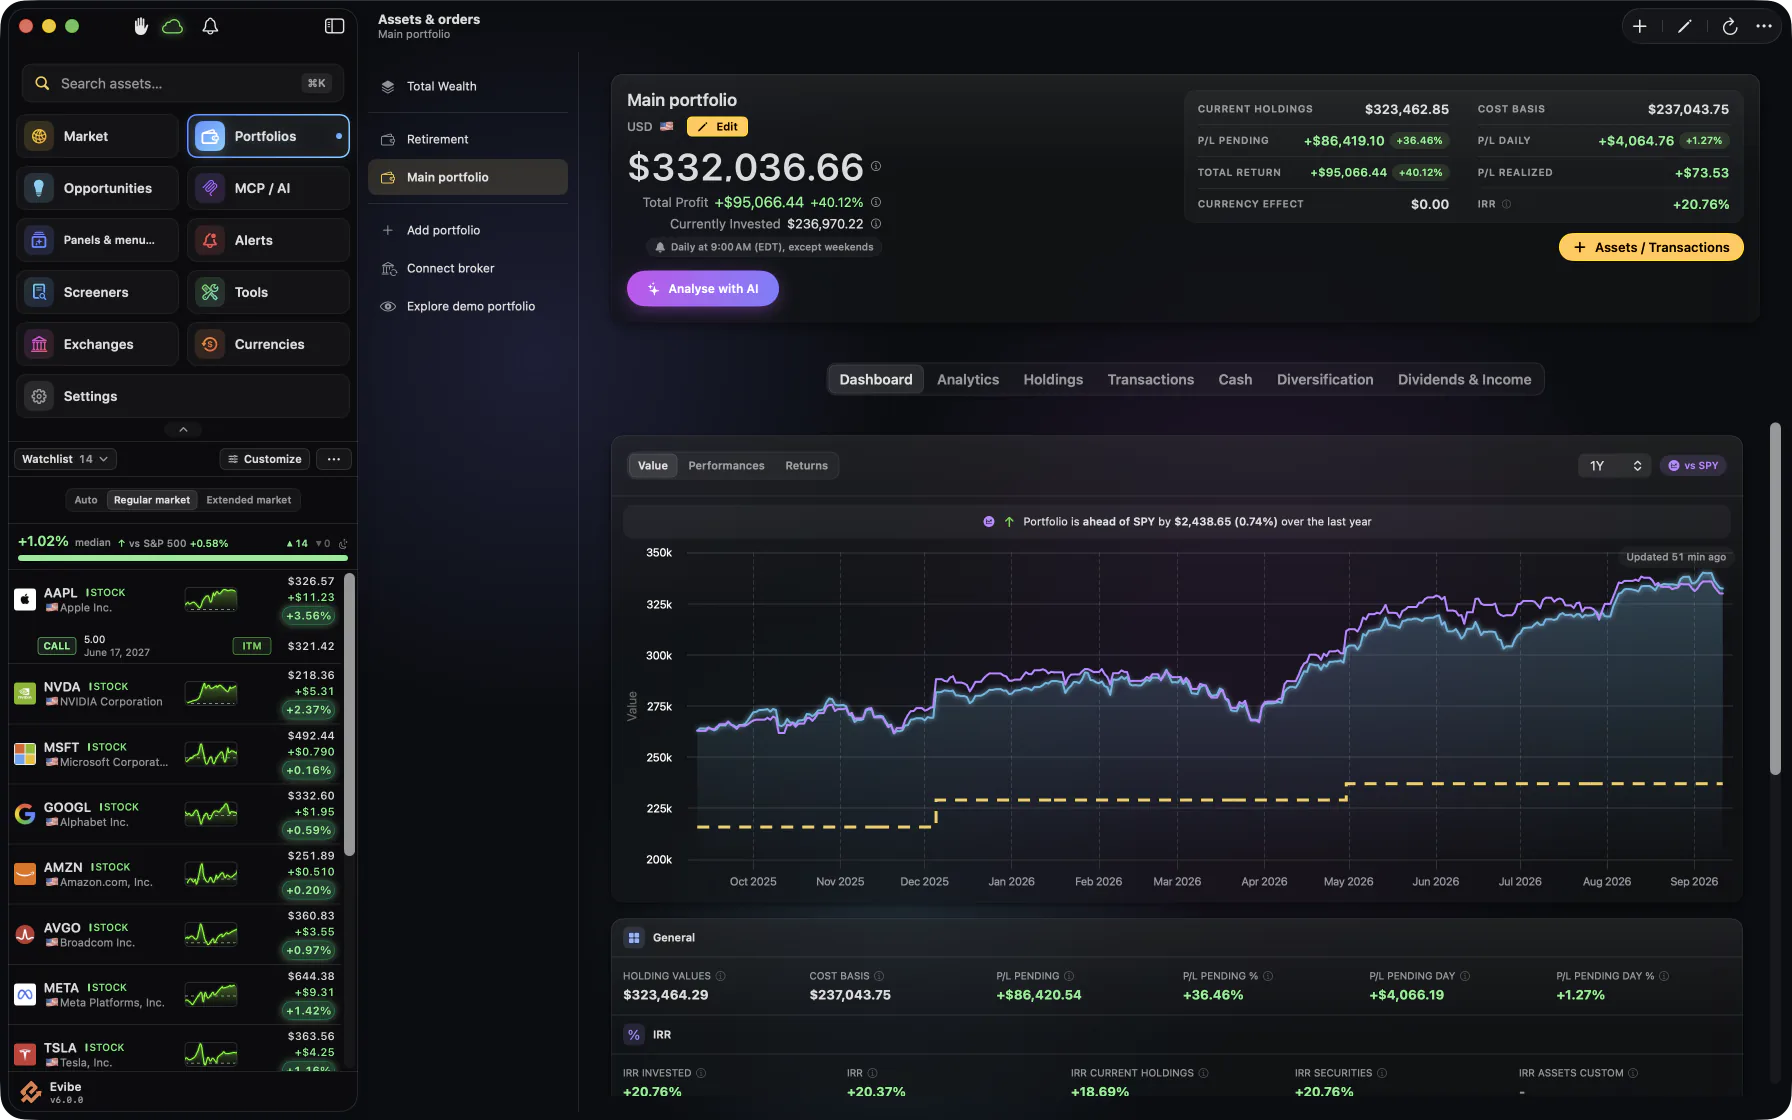Click the Apple logo in AAPL row
The width and height of the screenshot is (1792, 1120).
tap(25, 600)
